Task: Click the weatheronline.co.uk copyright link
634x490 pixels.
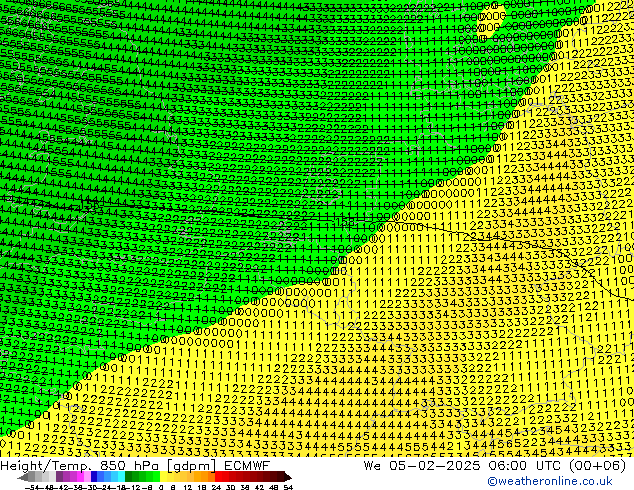Action: click(x=550, y=481)
